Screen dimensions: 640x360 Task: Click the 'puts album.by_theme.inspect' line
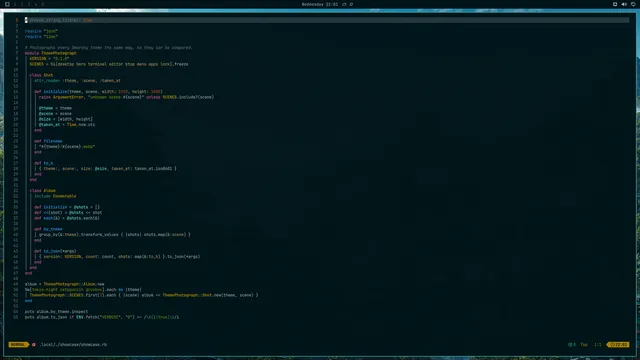tap(56, 311)
